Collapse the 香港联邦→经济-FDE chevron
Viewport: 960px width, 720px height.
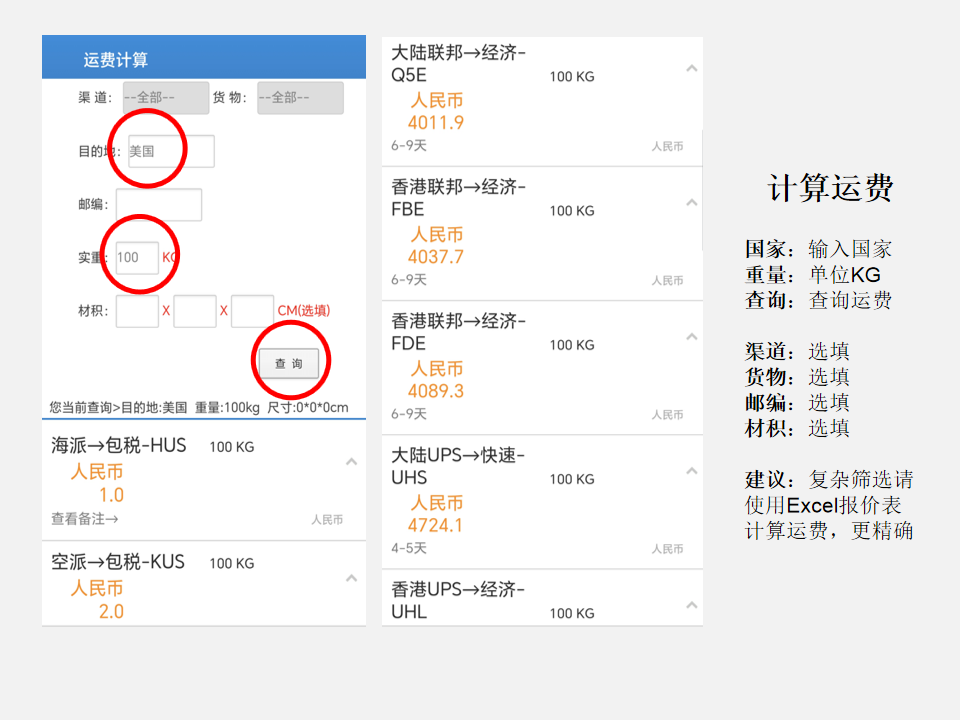691,337
